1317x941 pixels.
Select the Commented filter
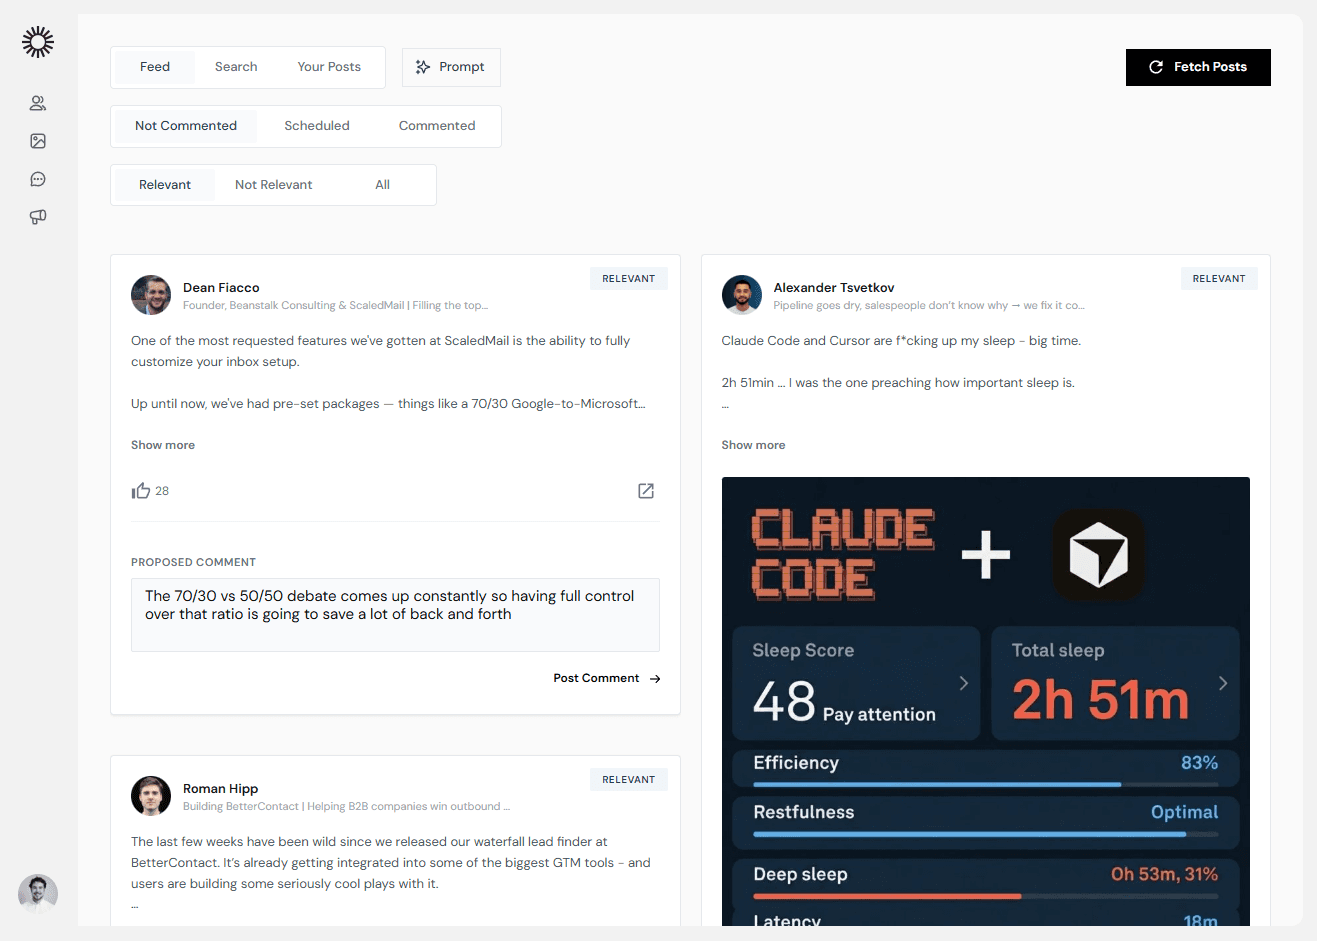click(437, 126)
